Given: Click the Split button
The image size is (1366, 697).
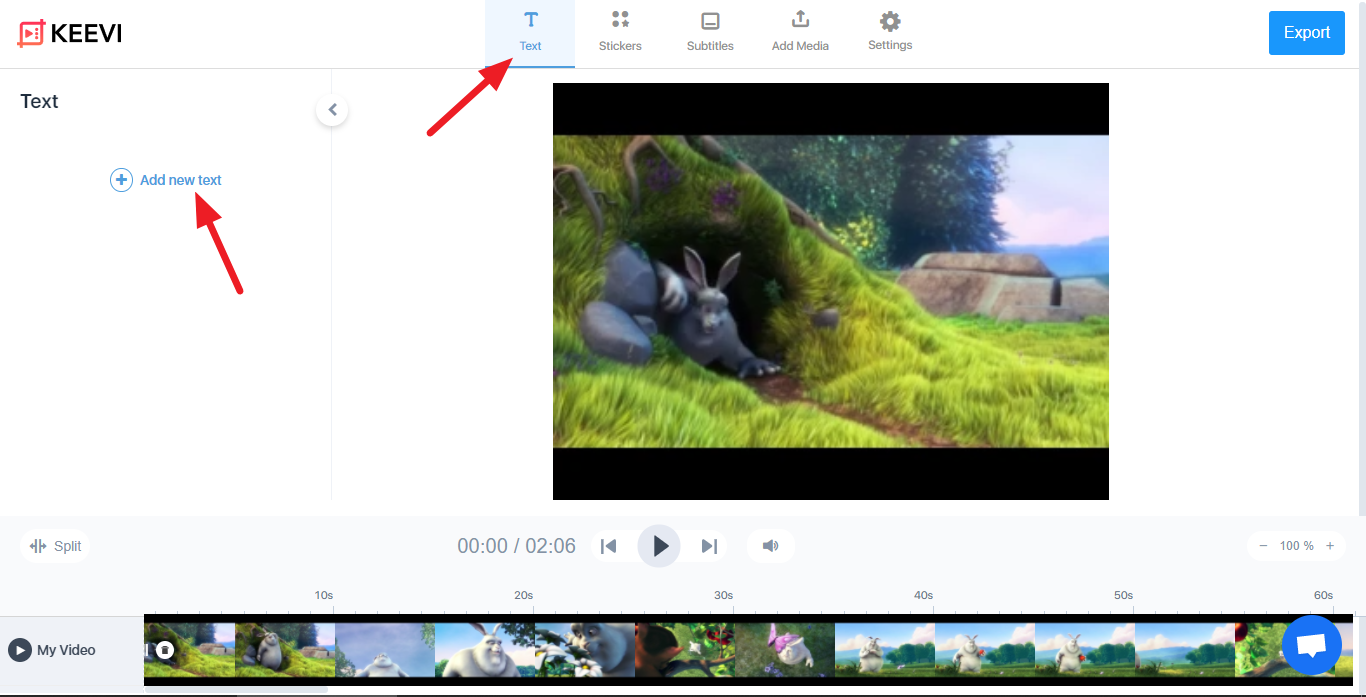Looking at the screenshot, I should pyautogui.click(x=56, y=546).
